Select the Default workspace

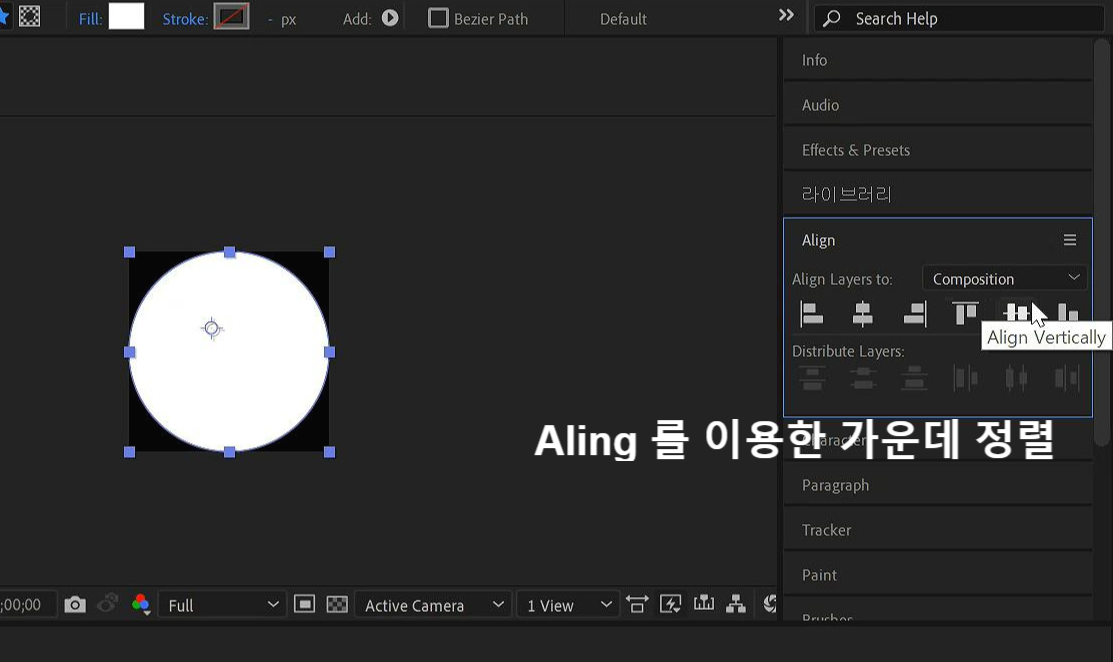coord(623,19)
